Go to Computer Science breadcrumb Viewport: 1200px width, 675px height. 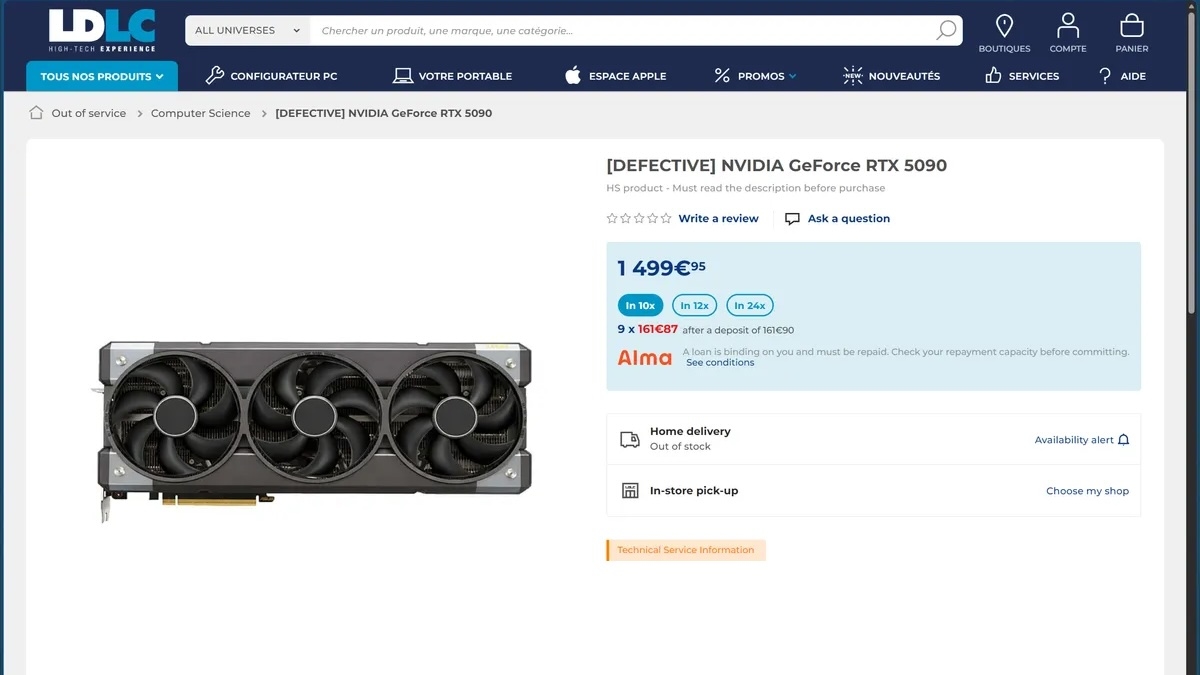pos(201,113)
